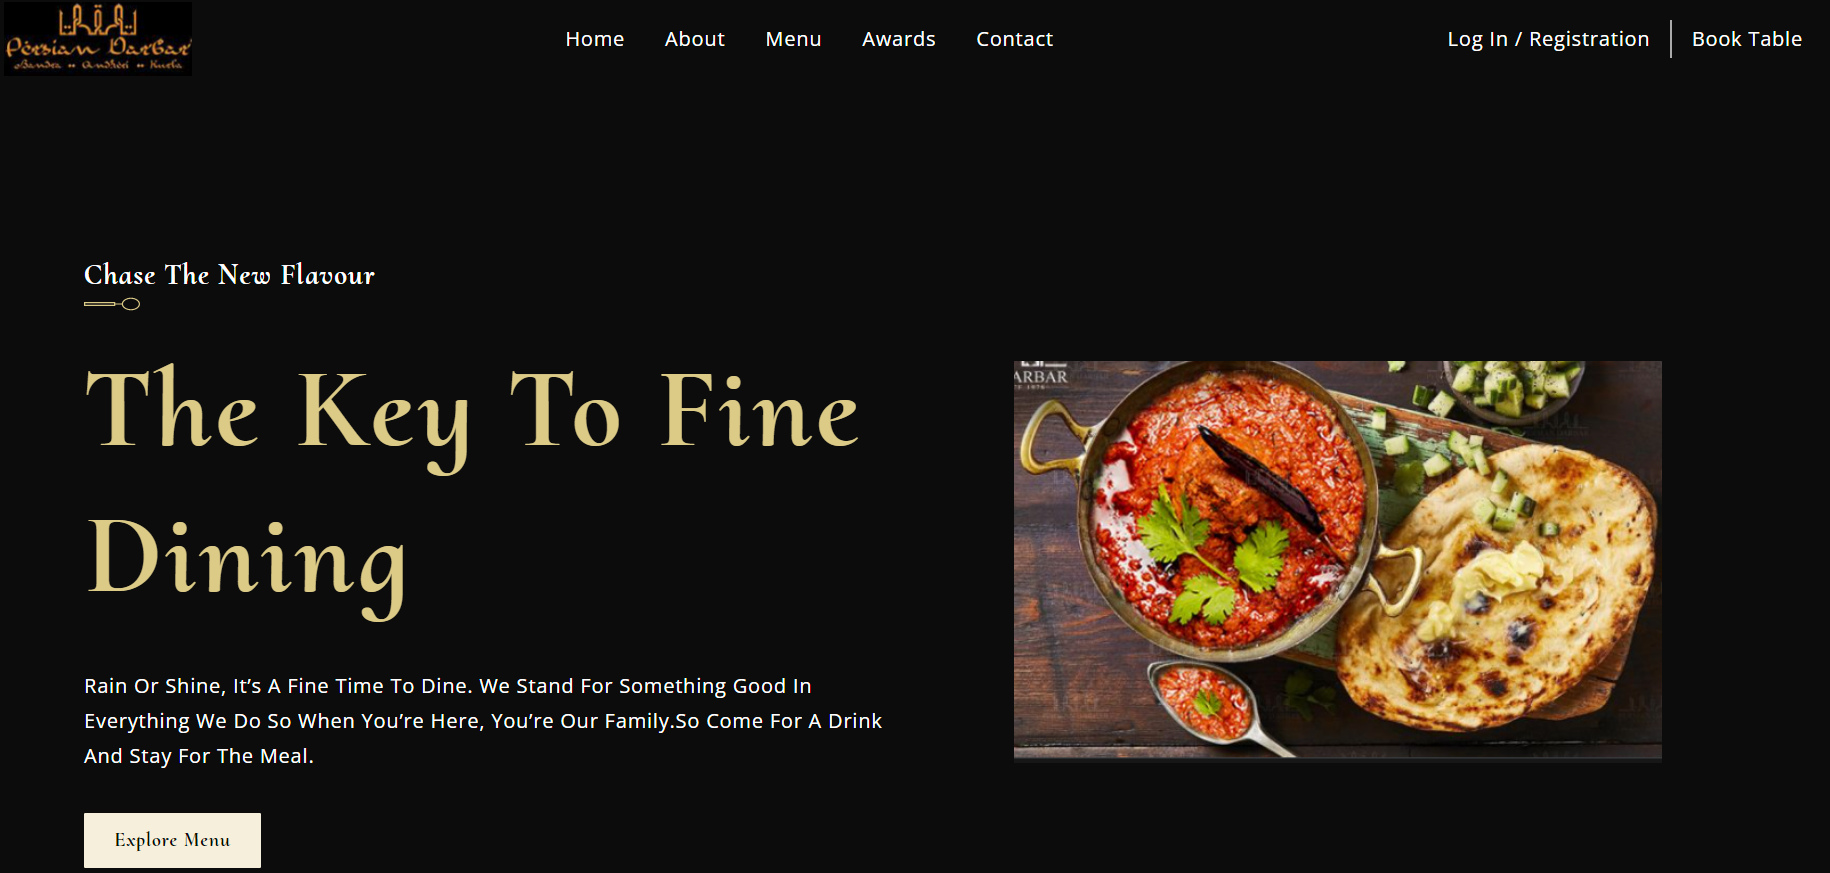Click the Chase The New Flavour tagline
The width and height of the screenshot is (1830, 873).
[x=229, y=275]
